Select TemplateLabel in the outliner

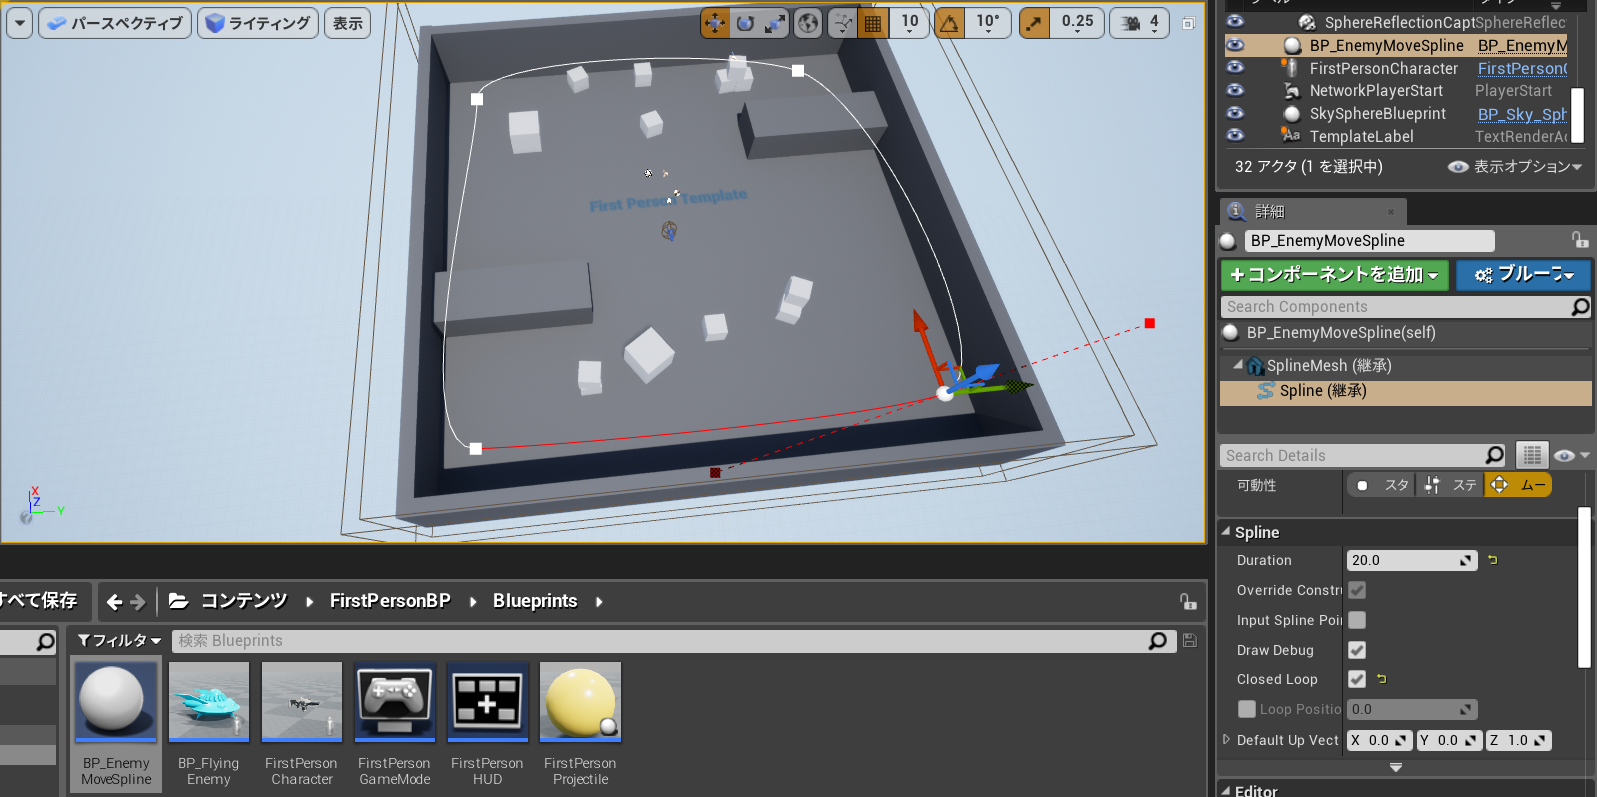point(1361,137)
